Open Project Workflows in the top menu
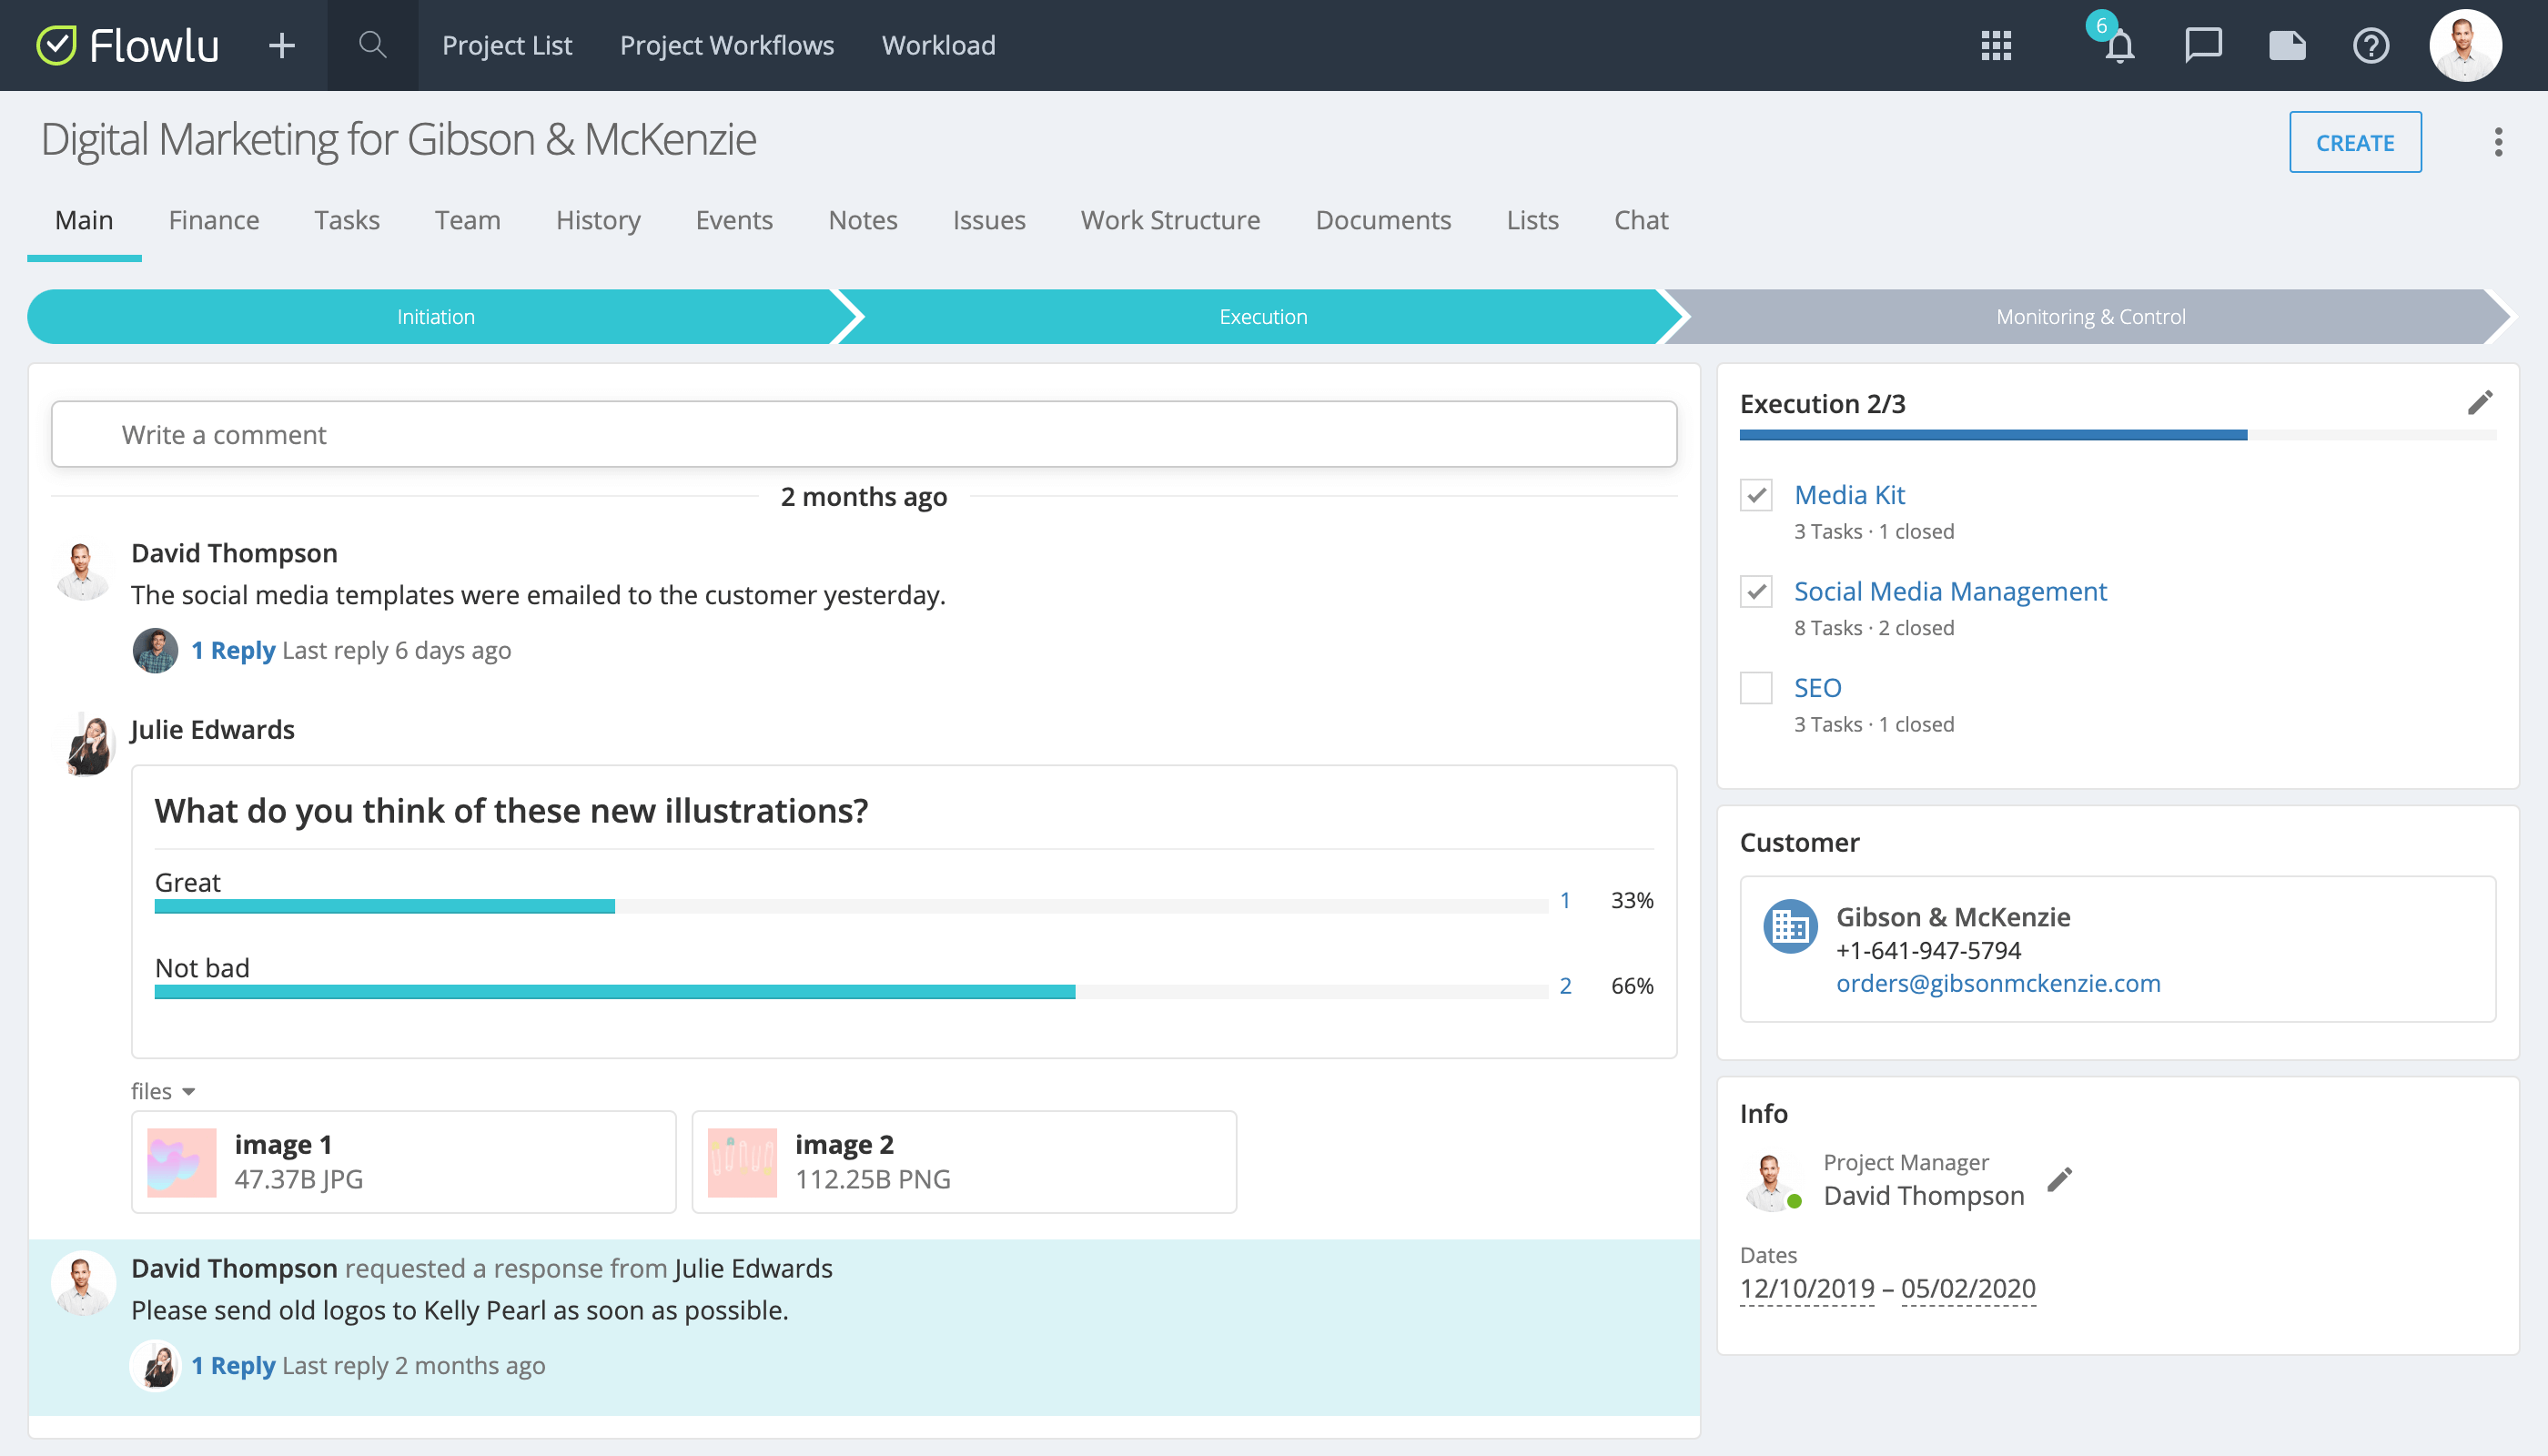 727,45
